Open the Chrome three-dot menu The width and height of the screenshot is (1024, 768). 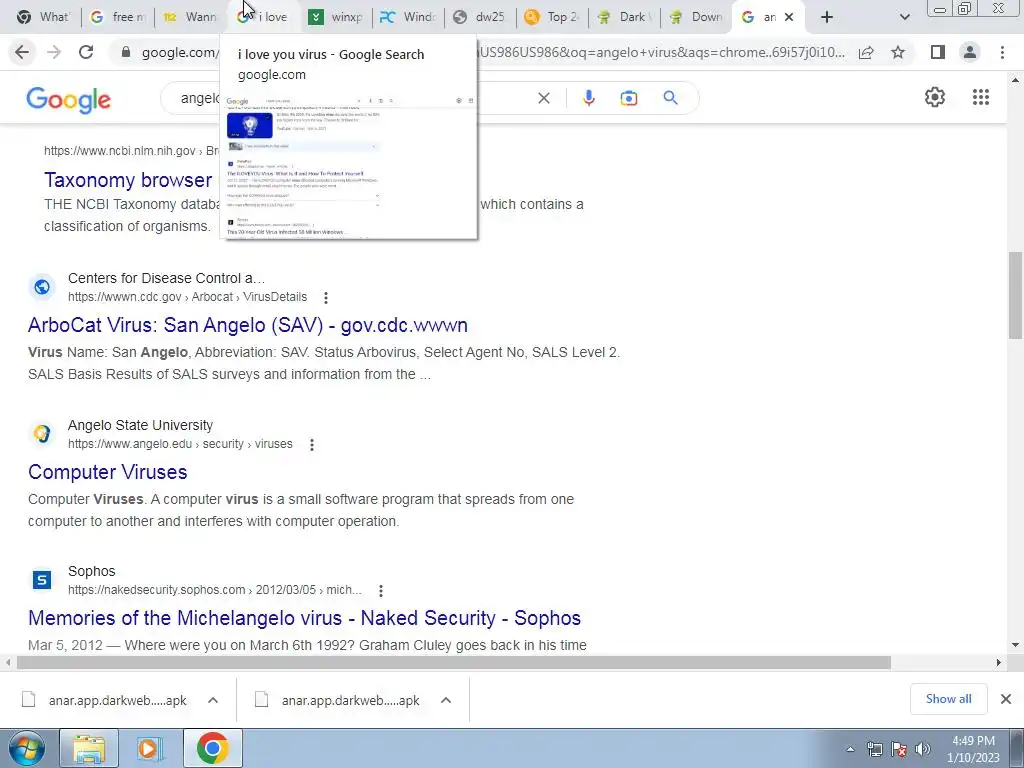point(1002,52)
